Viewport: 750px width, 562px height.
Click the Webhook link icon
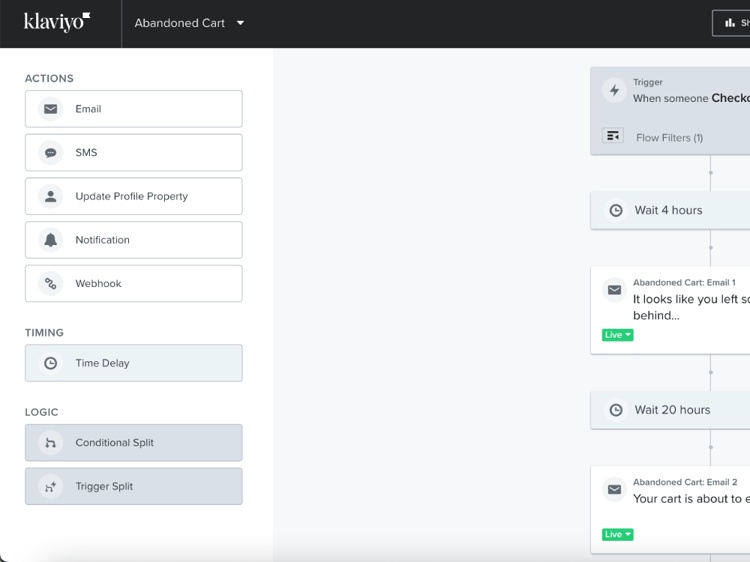click(x=51, y=284)
